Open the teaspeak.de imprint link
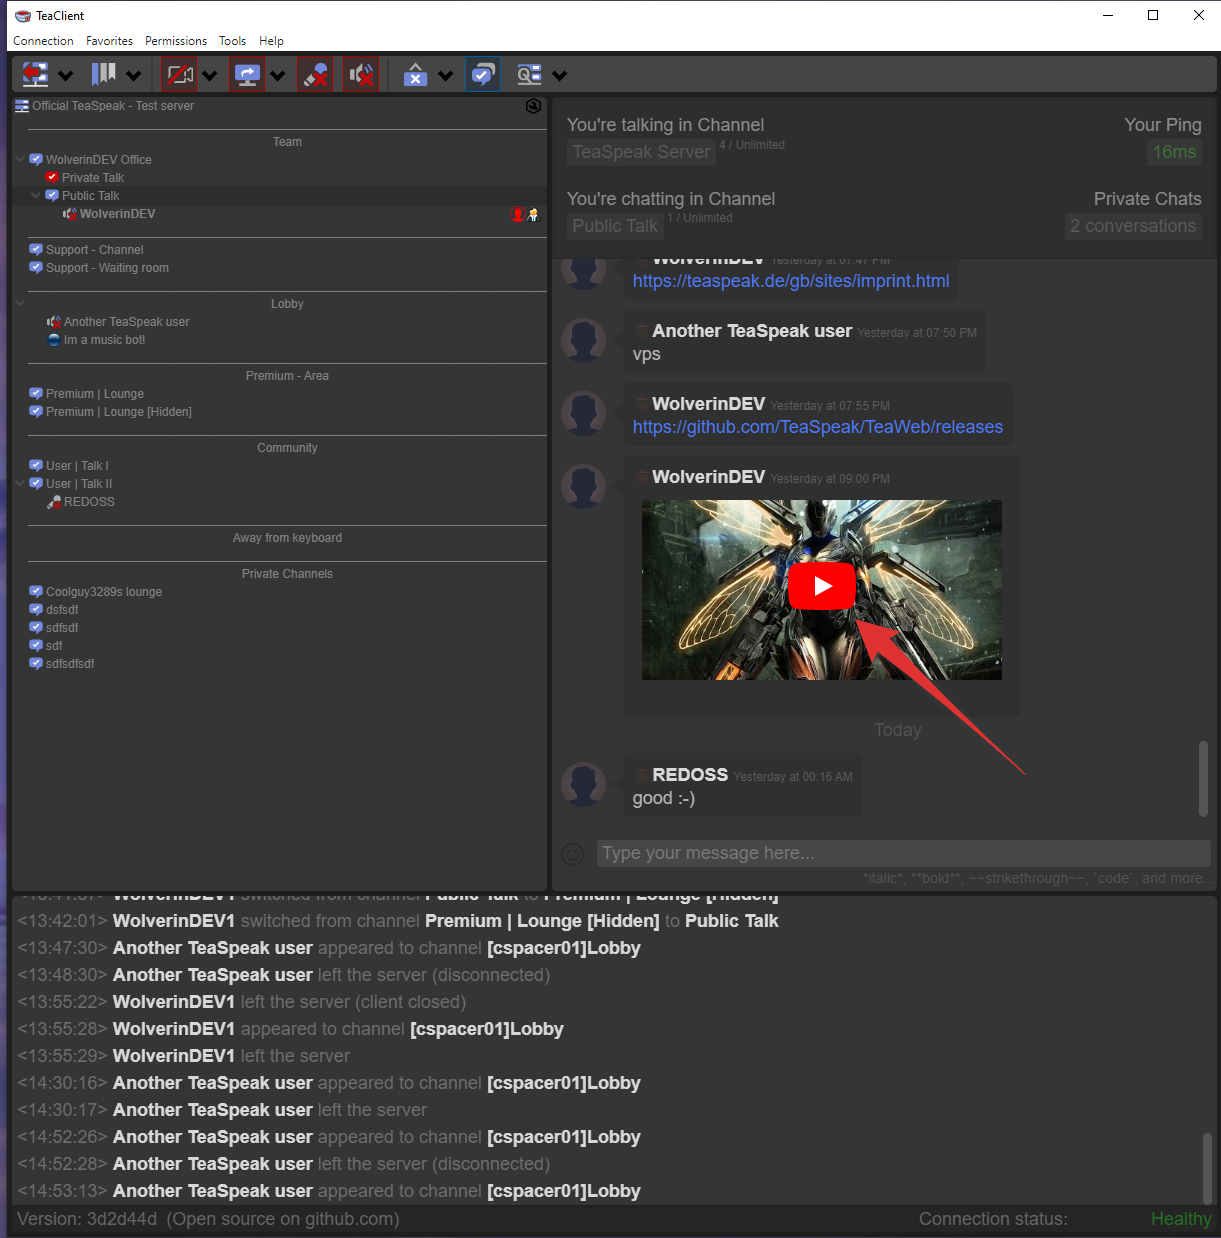The image size is (1221, 1238). [x=791, y=281]
